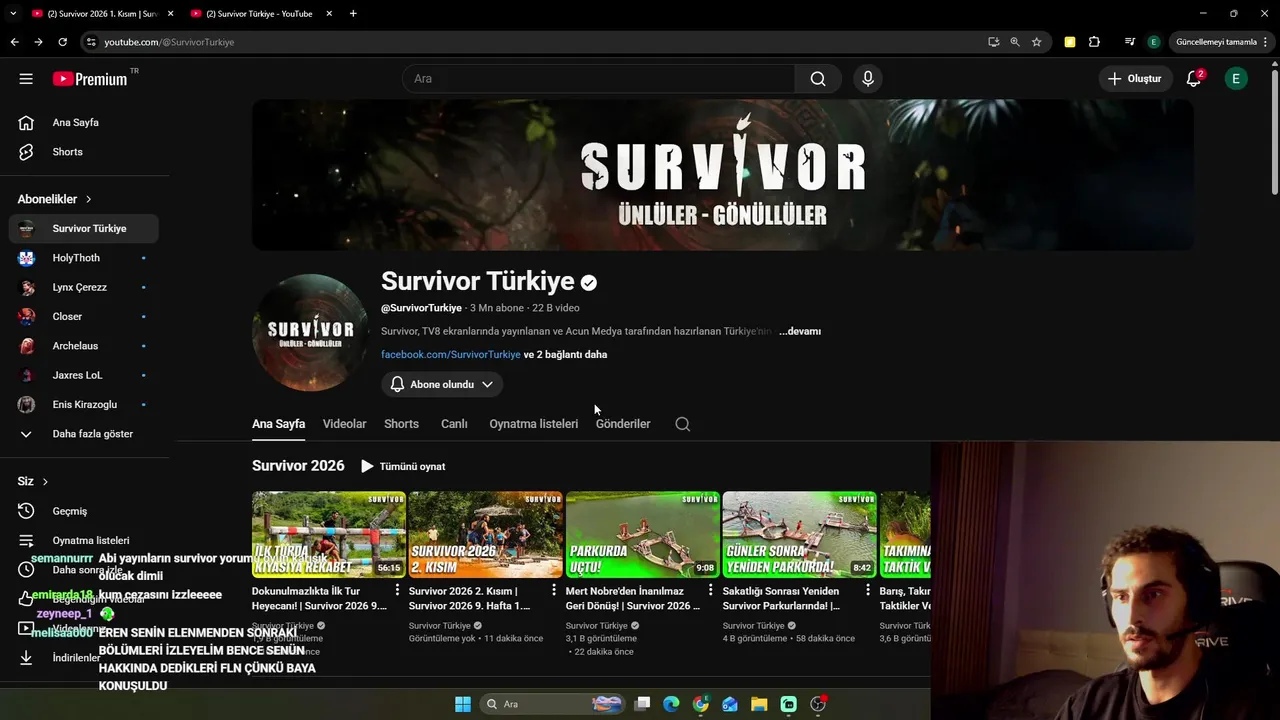Open the Gönderiler tab
1280x720 pixels.
pyautogui.click(x=623, y=424)
